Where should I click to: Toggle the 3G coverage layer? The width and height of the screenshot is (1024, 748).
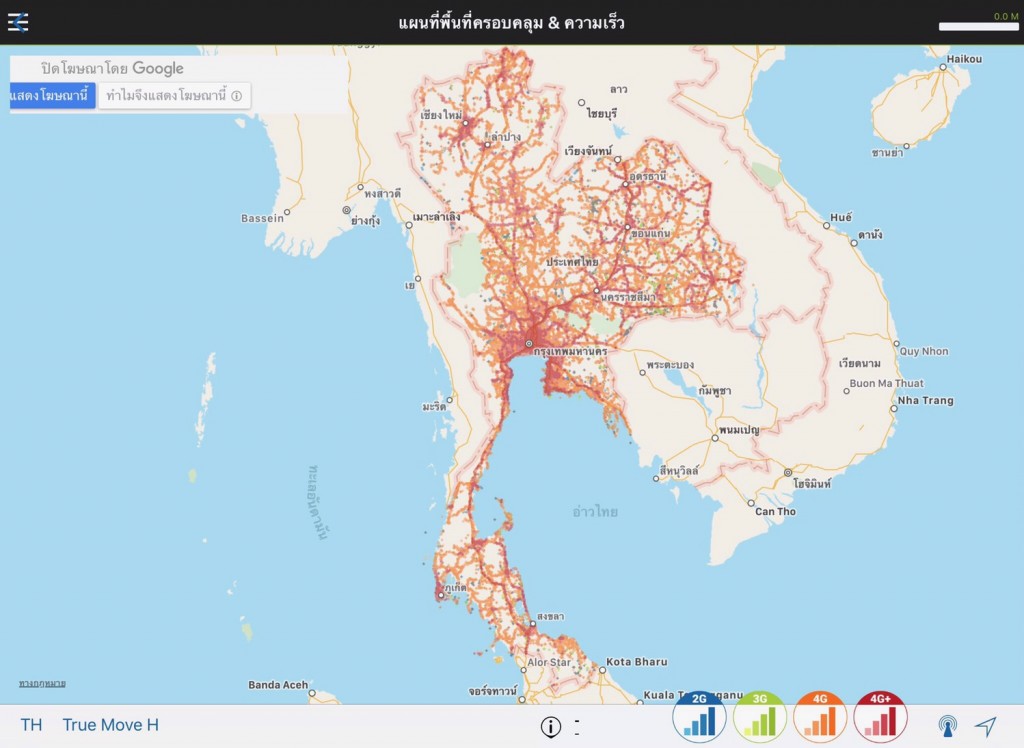(x=759, y=717)
